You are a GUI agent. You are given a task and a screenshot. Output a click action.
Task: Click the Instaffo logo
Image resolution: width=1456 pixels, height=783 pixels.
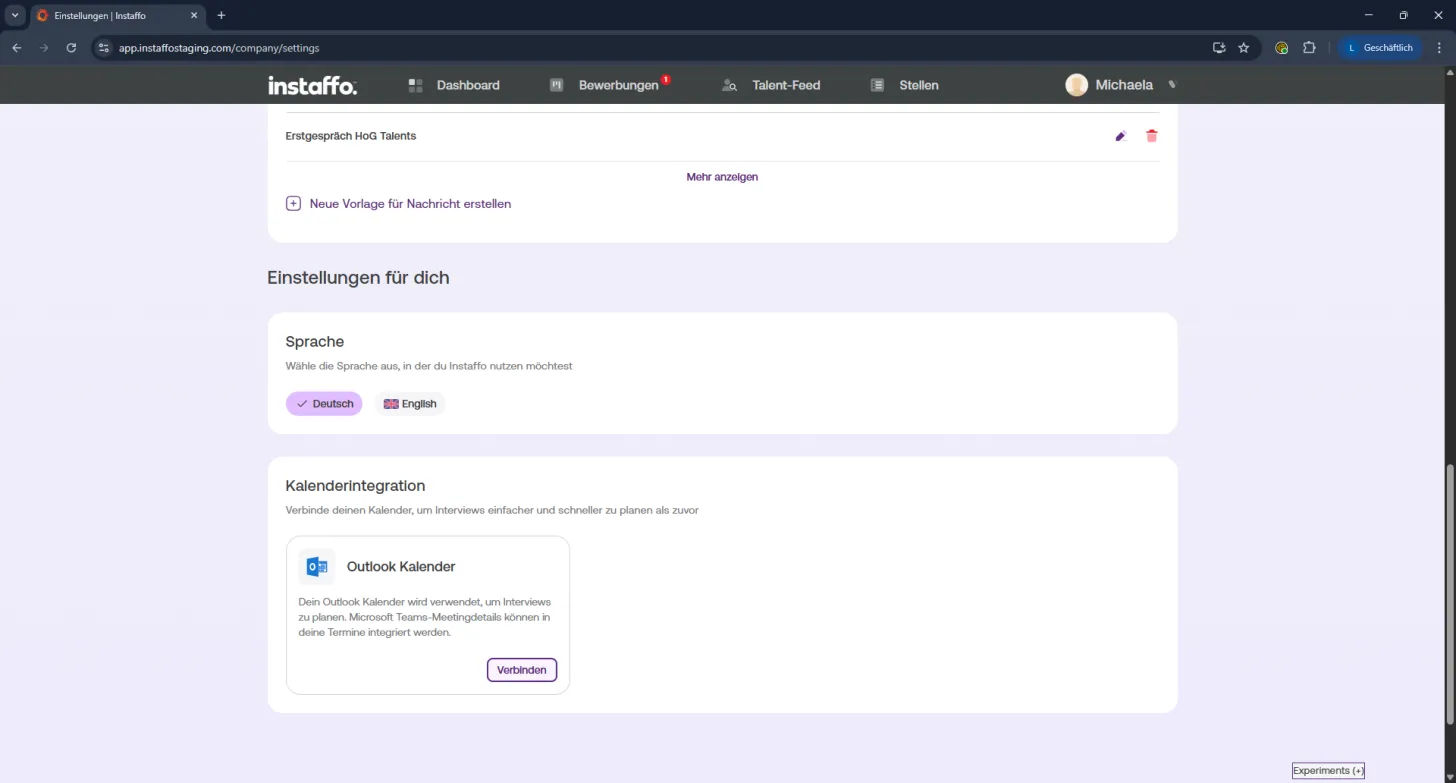(x=312, y=86)
